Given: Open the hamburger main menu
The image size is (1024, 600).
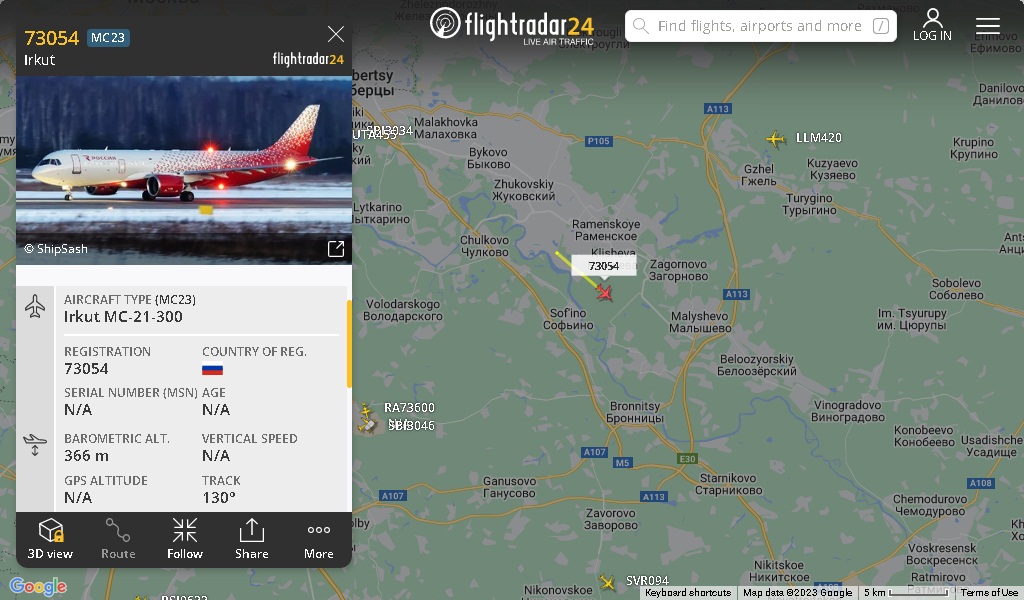Looking at the screenshot, I should coord(987,26).
